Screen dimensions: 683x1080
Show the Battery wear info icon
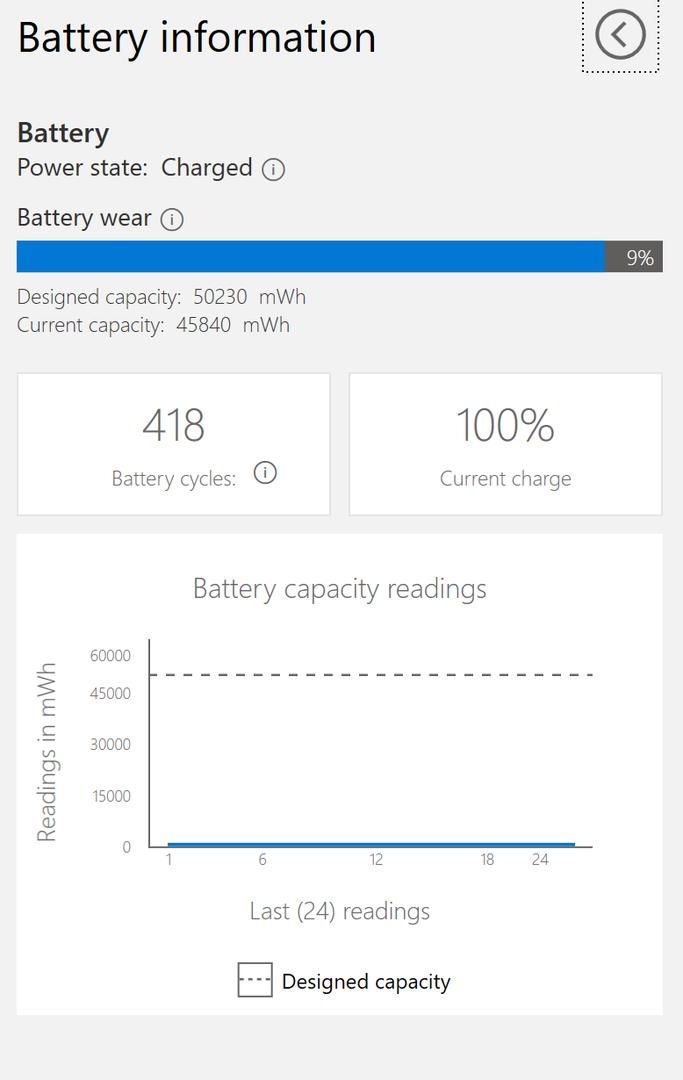pos(172,219)
